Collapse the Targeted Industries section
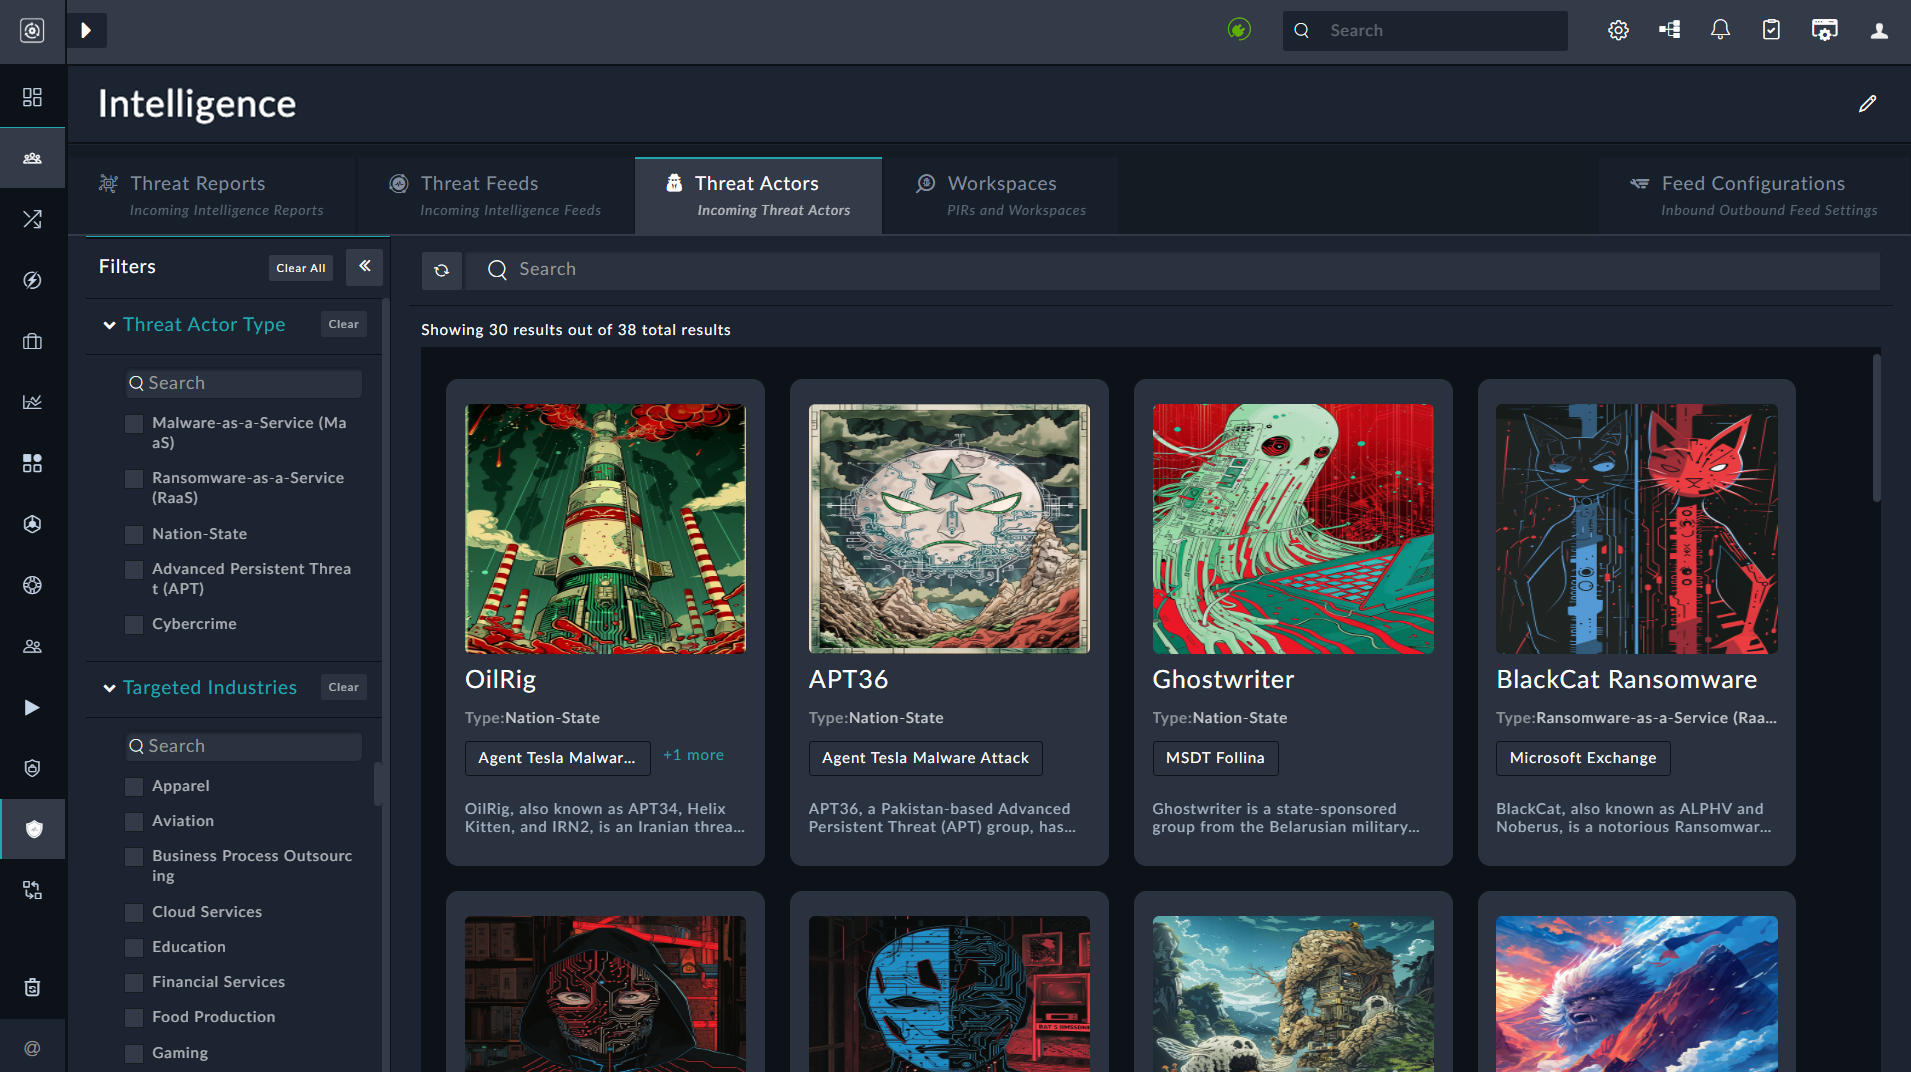1911x1072 pixels. (110, 688)
